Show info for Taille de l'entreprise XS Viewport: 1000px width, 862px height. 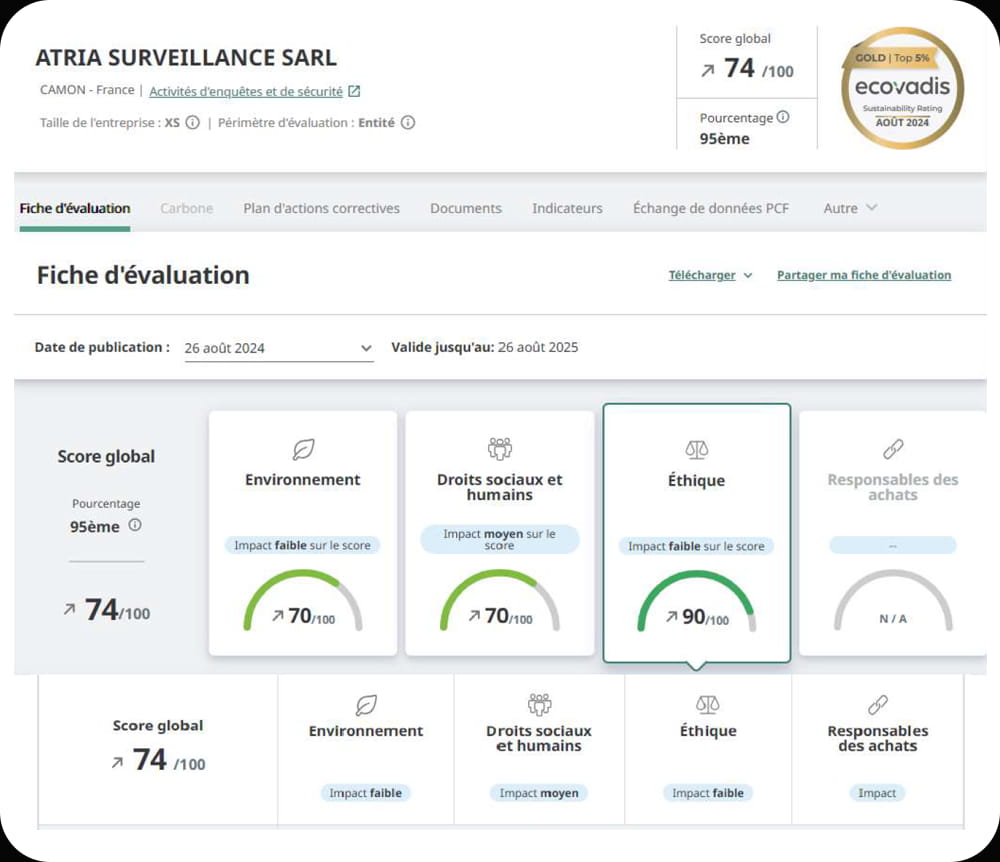[193, 122]
